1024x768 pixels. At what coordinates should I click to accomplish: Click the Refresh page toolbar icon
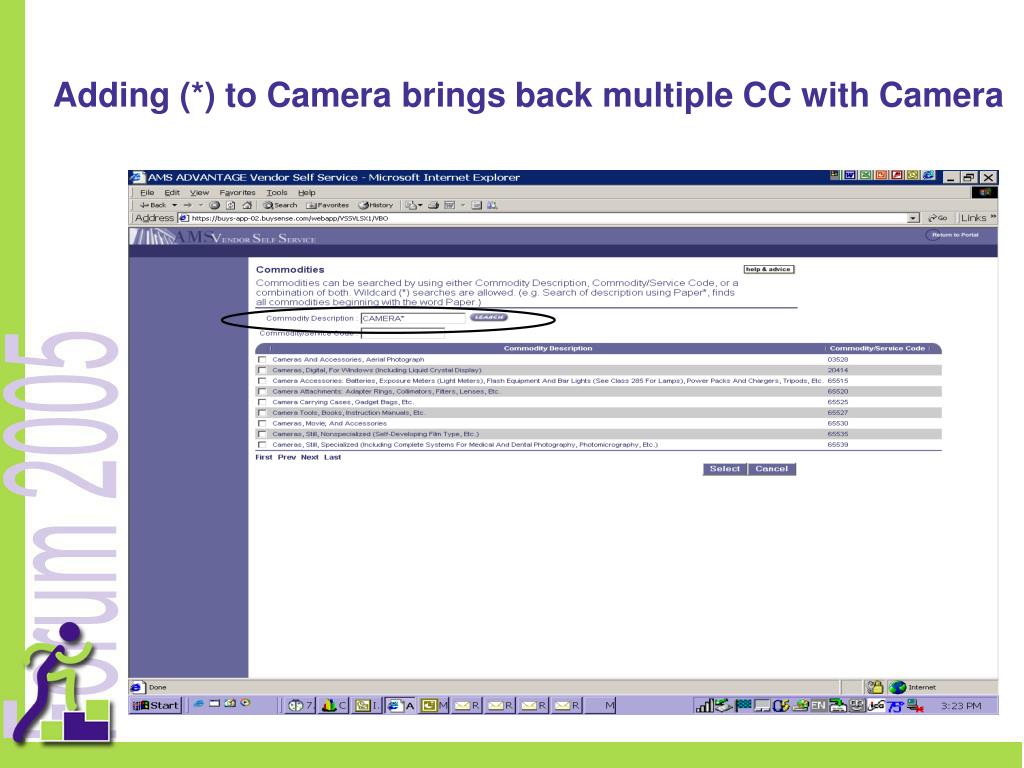coord(231,205)
